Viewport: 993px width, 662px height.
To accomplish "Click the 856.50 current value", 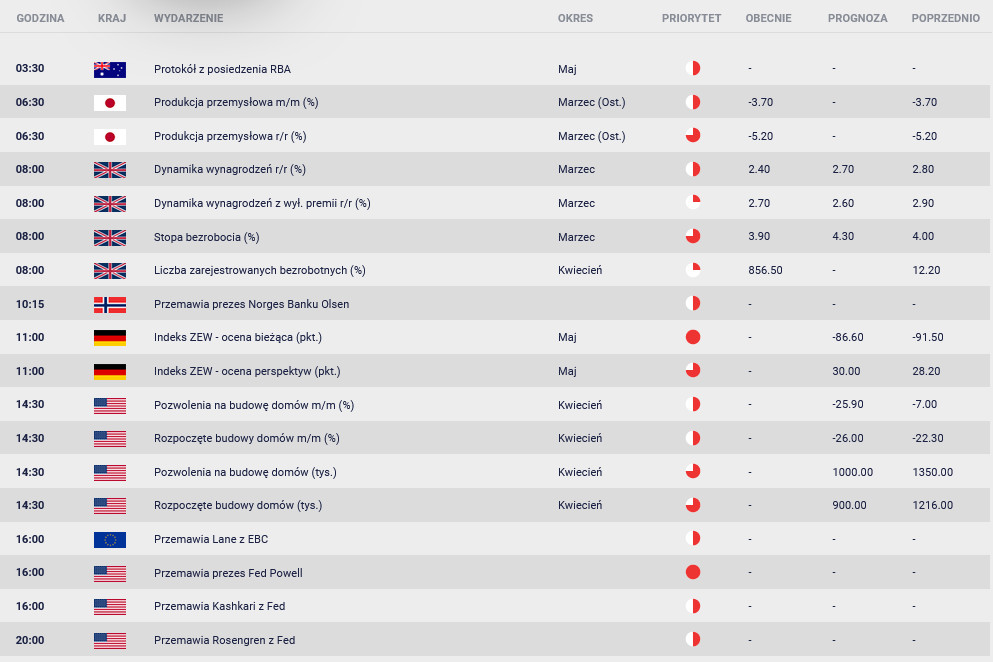I will coord(765,271).
